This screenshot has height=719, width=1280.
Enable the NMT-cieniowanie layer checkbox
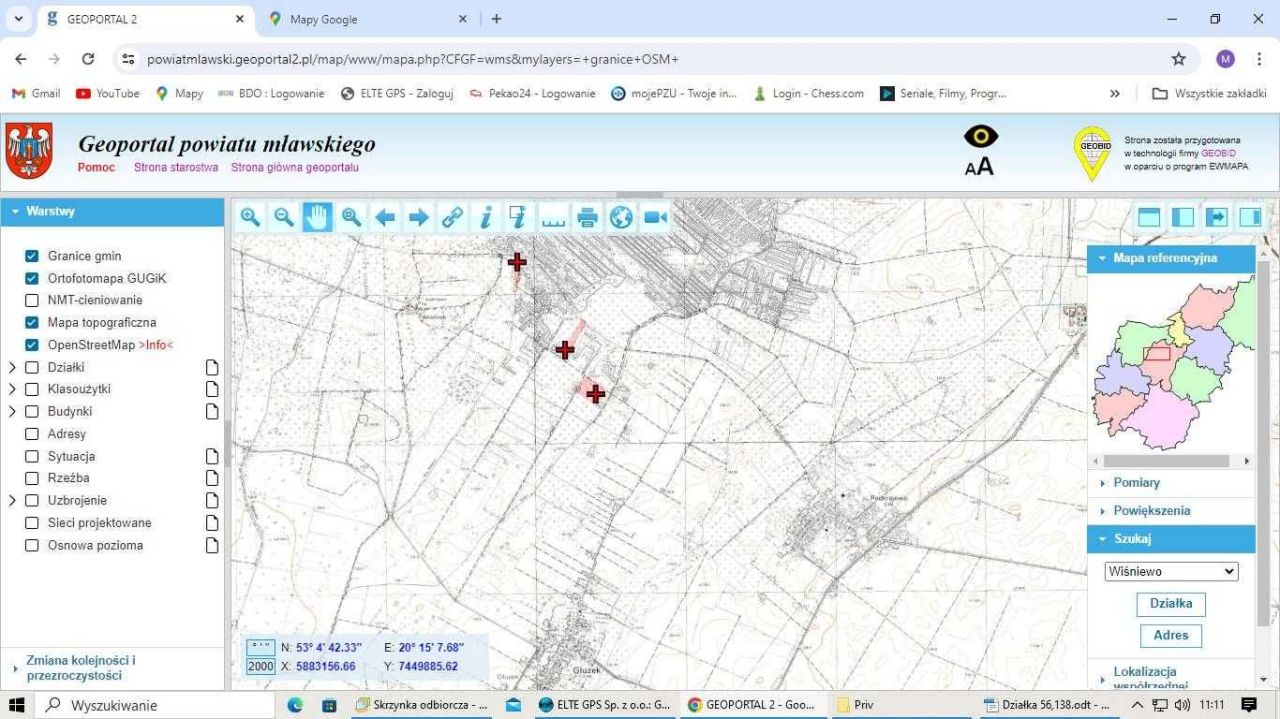(x=32, y=300)
